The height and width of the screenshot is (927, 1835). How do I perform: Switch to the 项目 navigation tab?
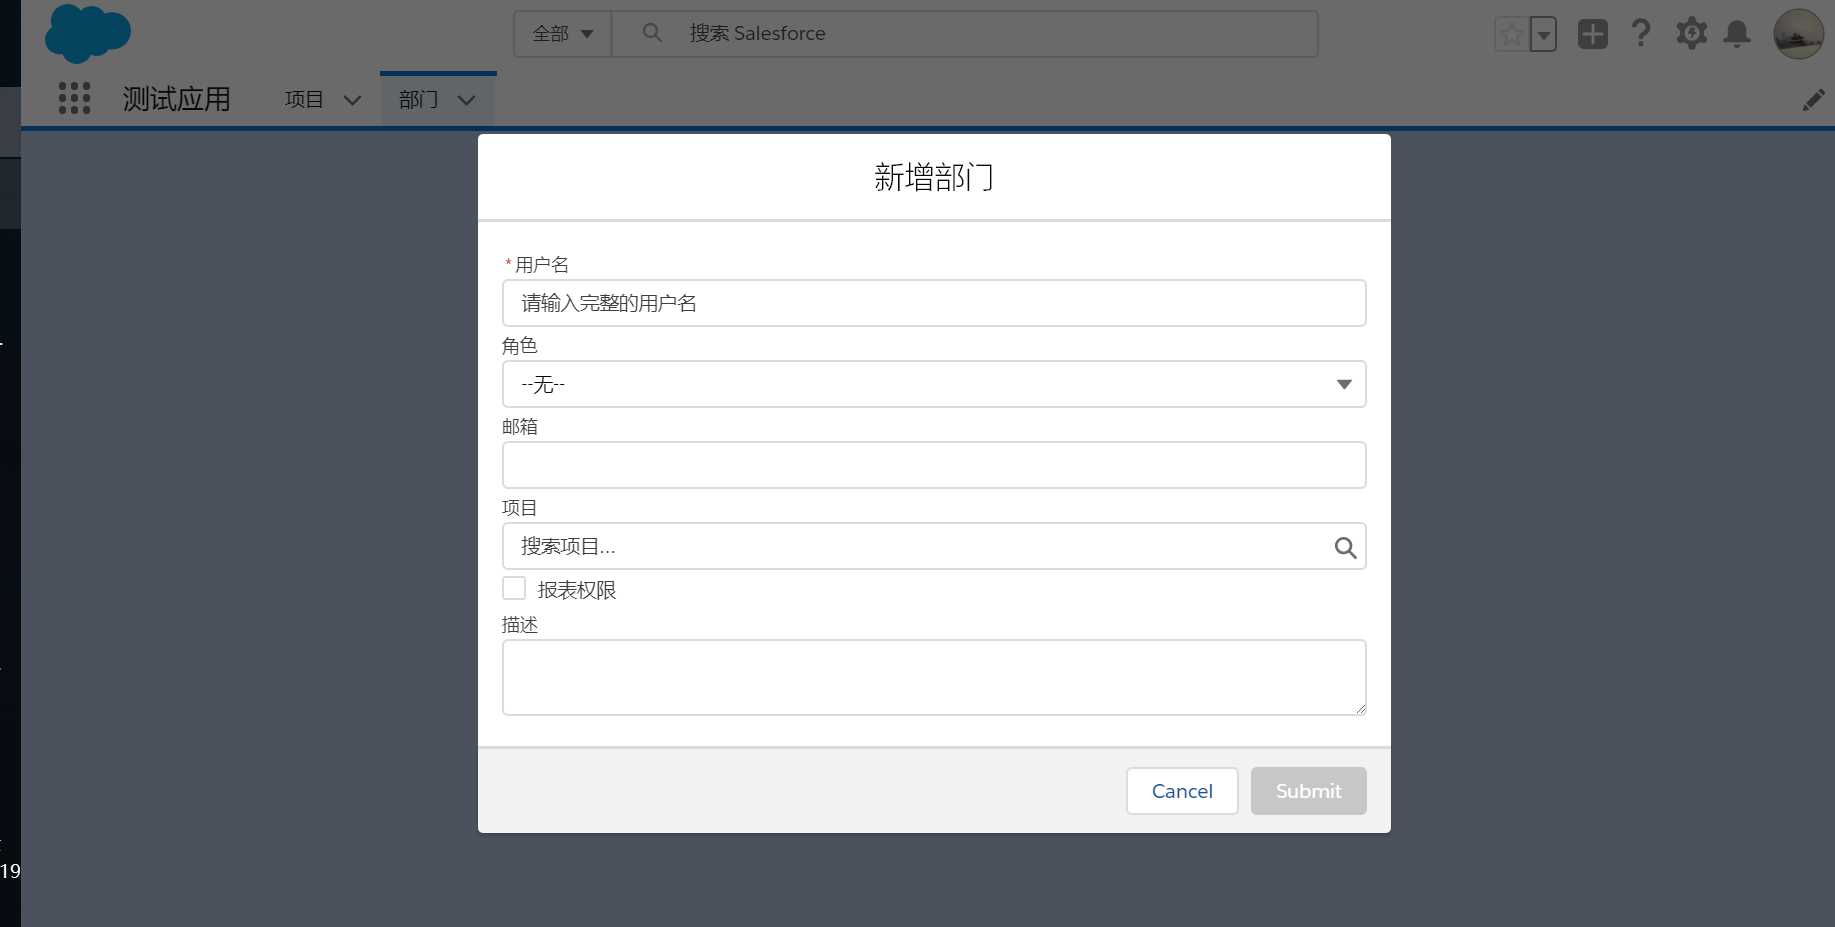[x=304, y=99]
